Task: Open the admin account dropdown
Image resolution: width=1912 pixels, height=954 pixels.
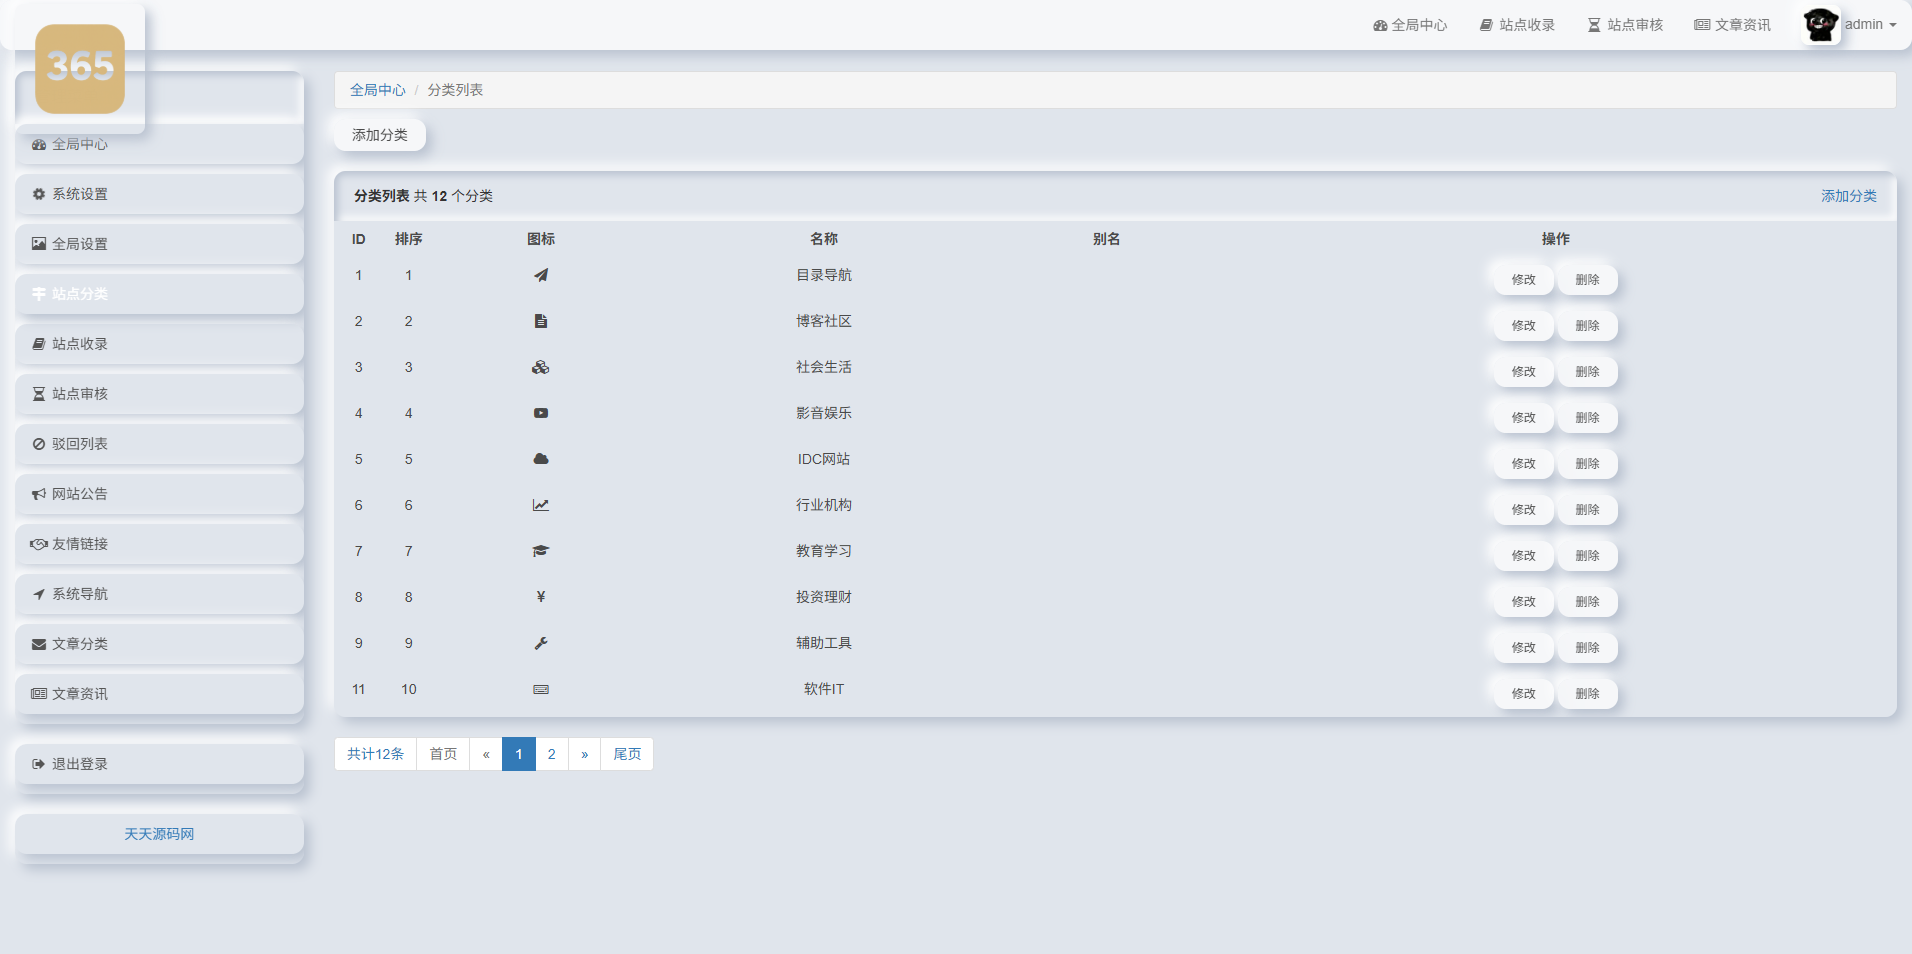Action: (x=1868, y=24)
